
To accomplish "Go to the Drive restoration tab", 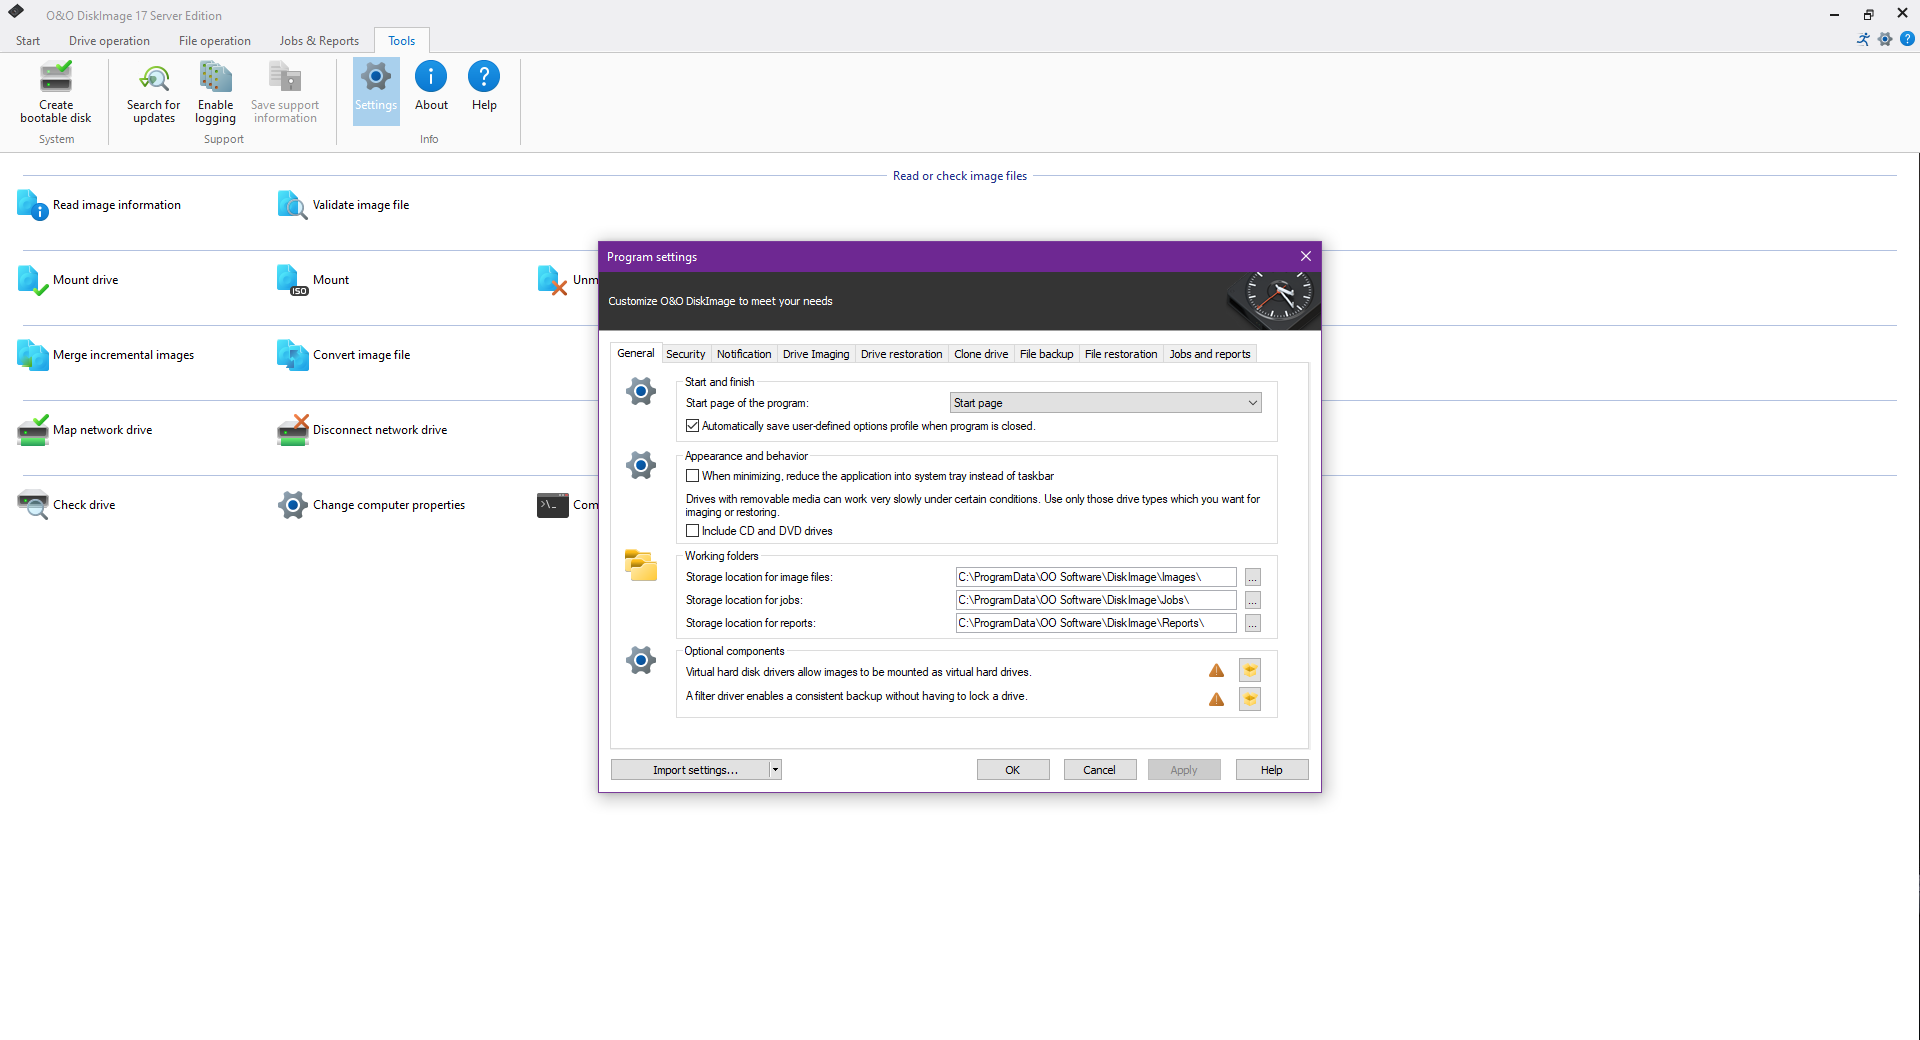I will click(x=901, y=354).
